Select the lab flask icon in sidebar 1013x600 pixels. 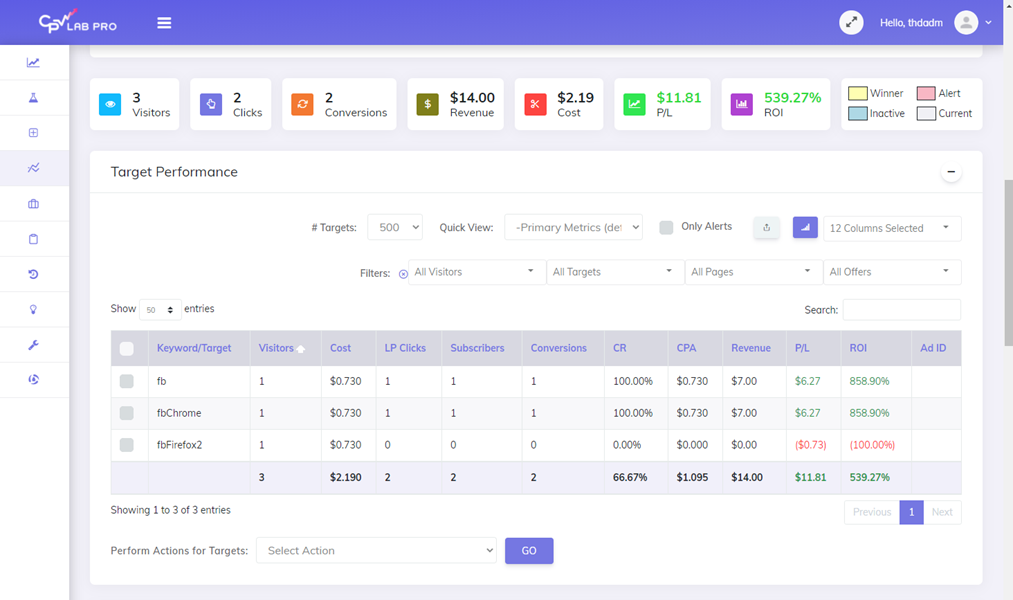pos(33,97)
